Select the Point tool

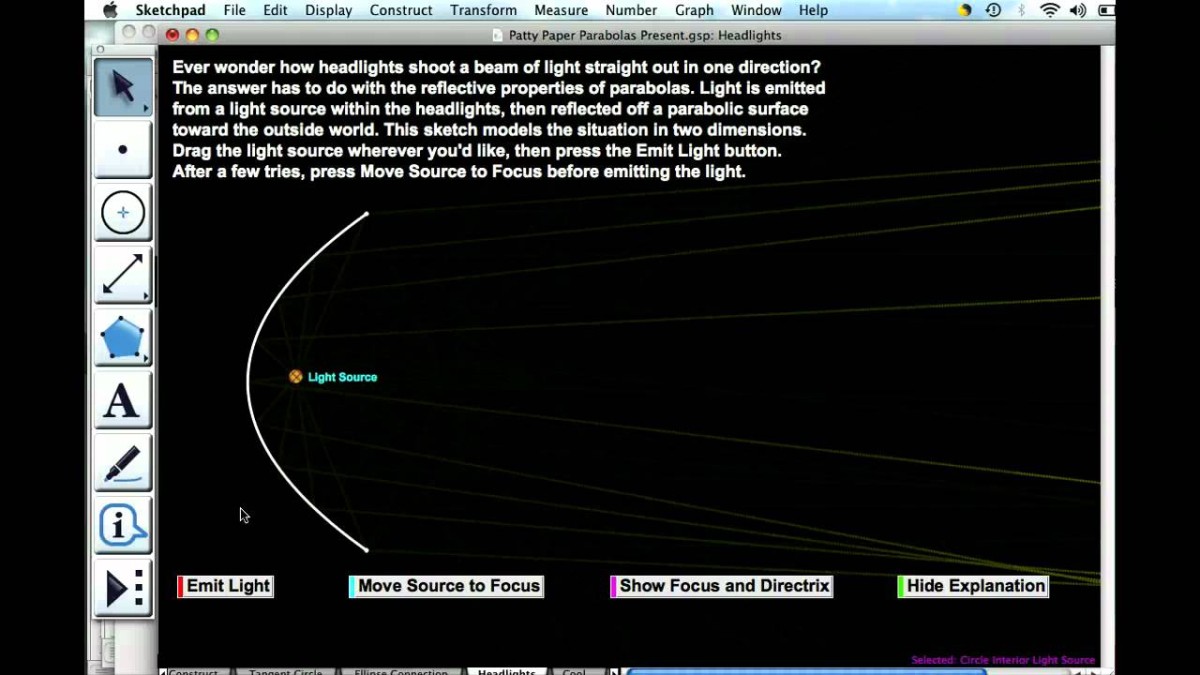[122, 149]
